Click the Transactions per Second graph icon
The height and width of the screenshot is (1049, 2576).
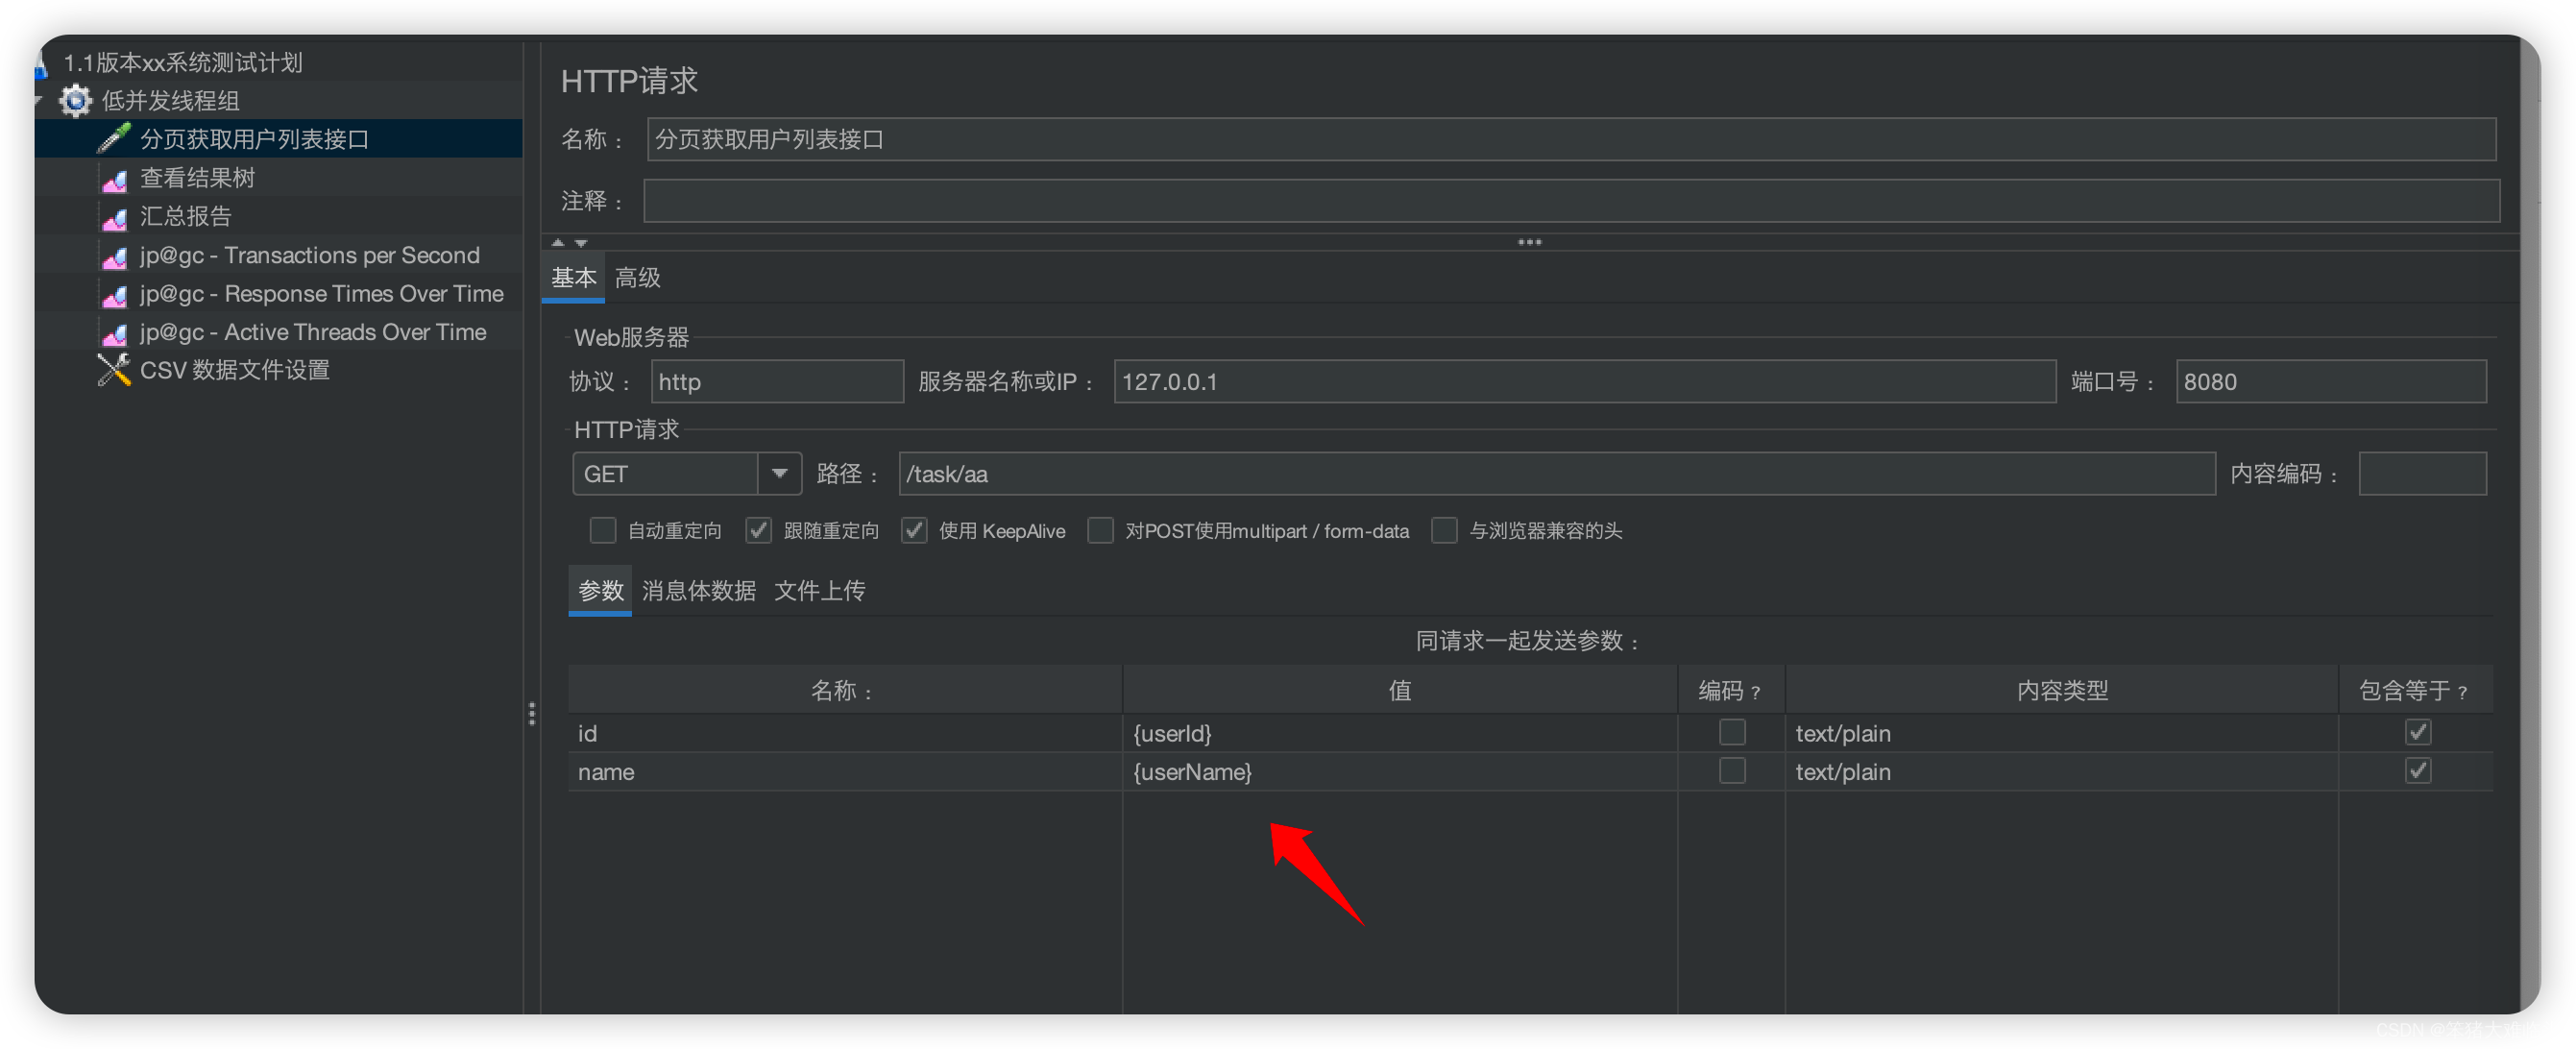[114, 256]
